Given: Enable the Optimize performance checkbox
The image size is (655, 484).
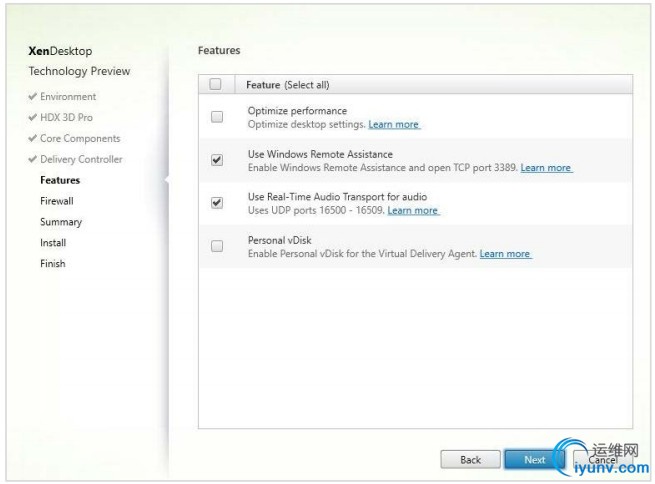Looking at the screenshot, I should click(x=217, y=117).
